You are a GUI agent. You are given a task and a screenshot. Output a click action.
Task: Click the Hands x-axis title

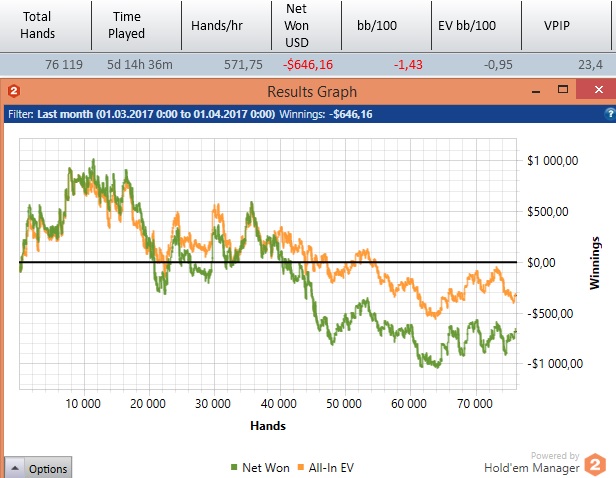268,426
